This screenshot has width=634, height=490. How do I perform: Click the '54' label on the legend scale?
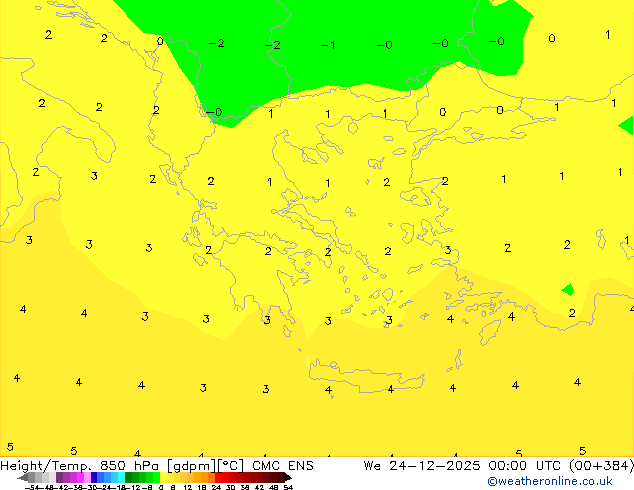288,488
